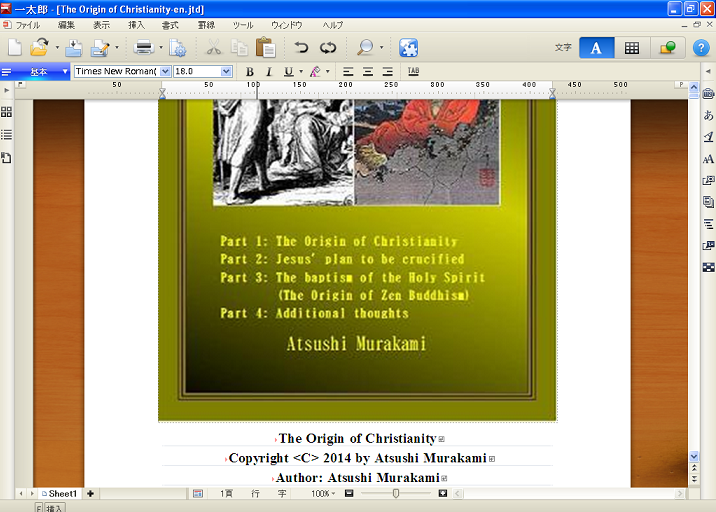Expand the 18.0 font size dropdown
This screenshot has width=716, height=512.
(x=227, y=72)
